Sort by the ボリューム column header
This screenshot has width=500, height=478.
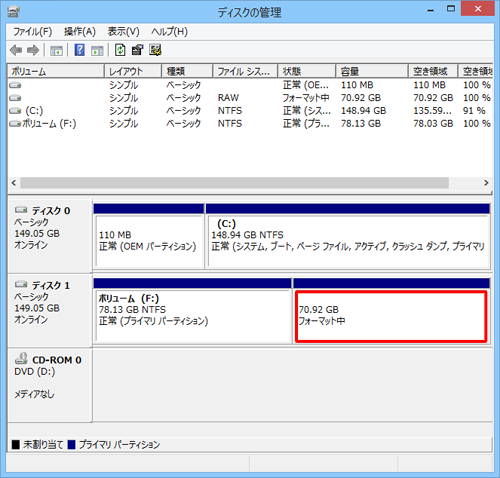pos(56,71)
